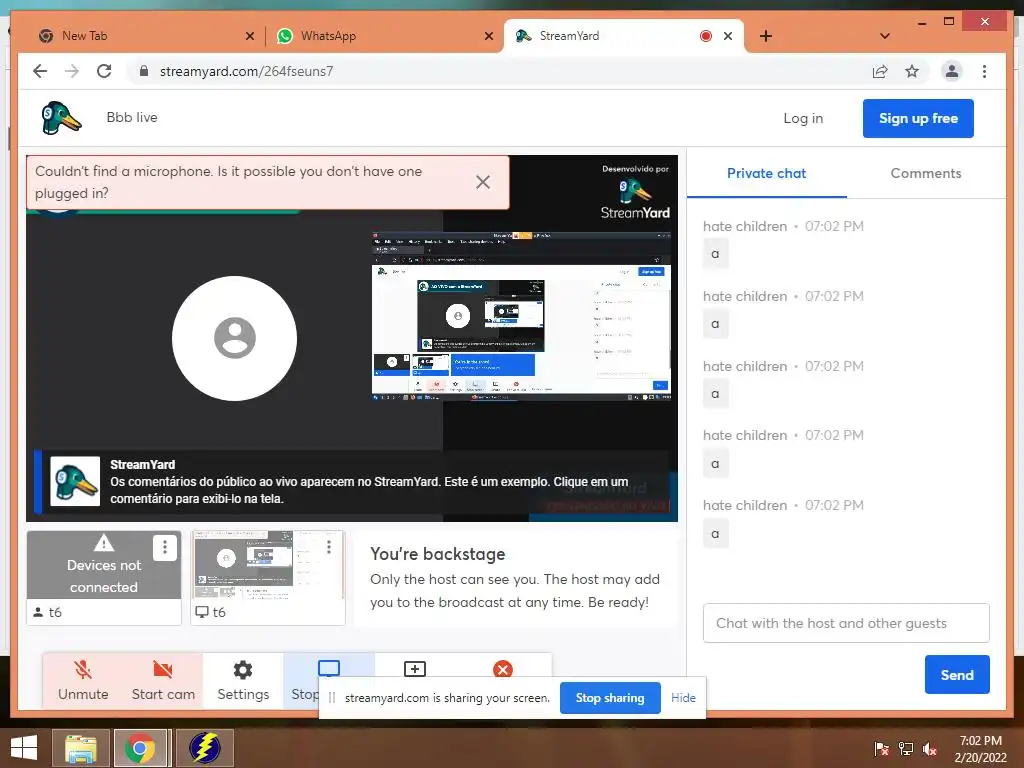Open options menu on screen share thumbnail

(x=328, y=546)
